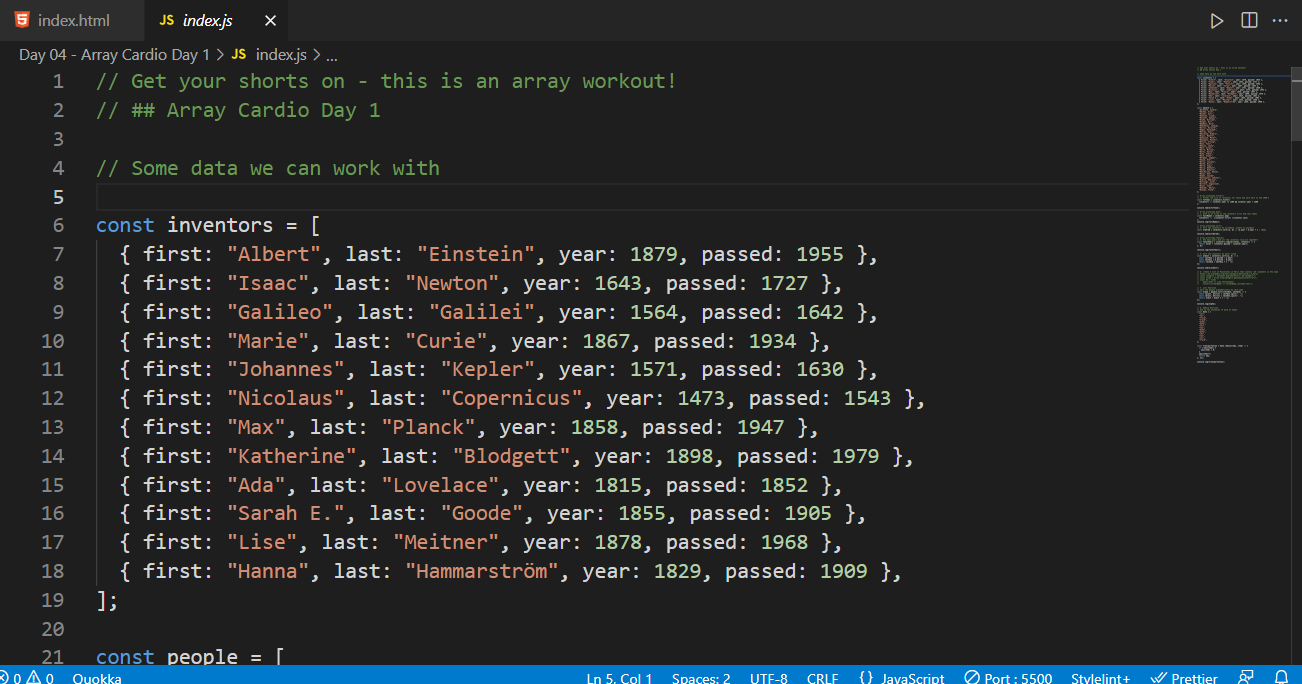The height and width of the screenshot is (684, 1302).
Task: Expand the breadcrumb ellipsis symbol list
Action: pyautogui.click(x=332, y=54)
